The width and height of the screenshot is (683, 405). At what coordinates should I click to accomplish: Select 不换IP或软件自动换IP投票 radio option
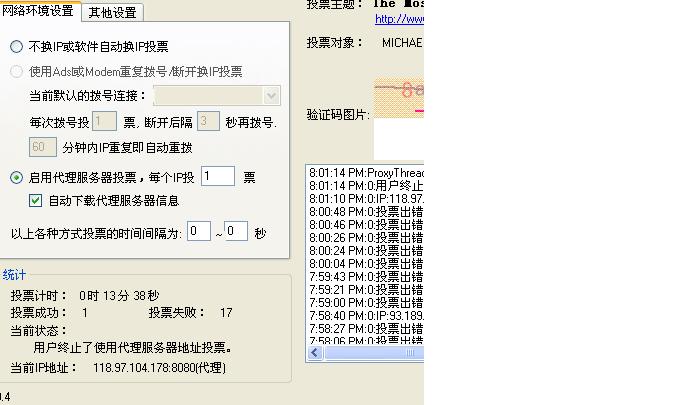17,47
